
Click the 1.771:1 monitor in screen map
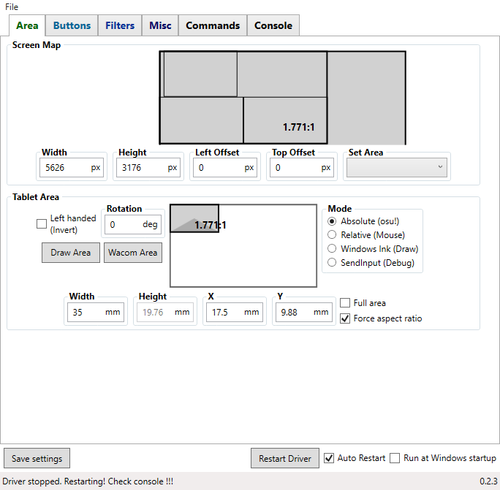[x=285, y=120]
